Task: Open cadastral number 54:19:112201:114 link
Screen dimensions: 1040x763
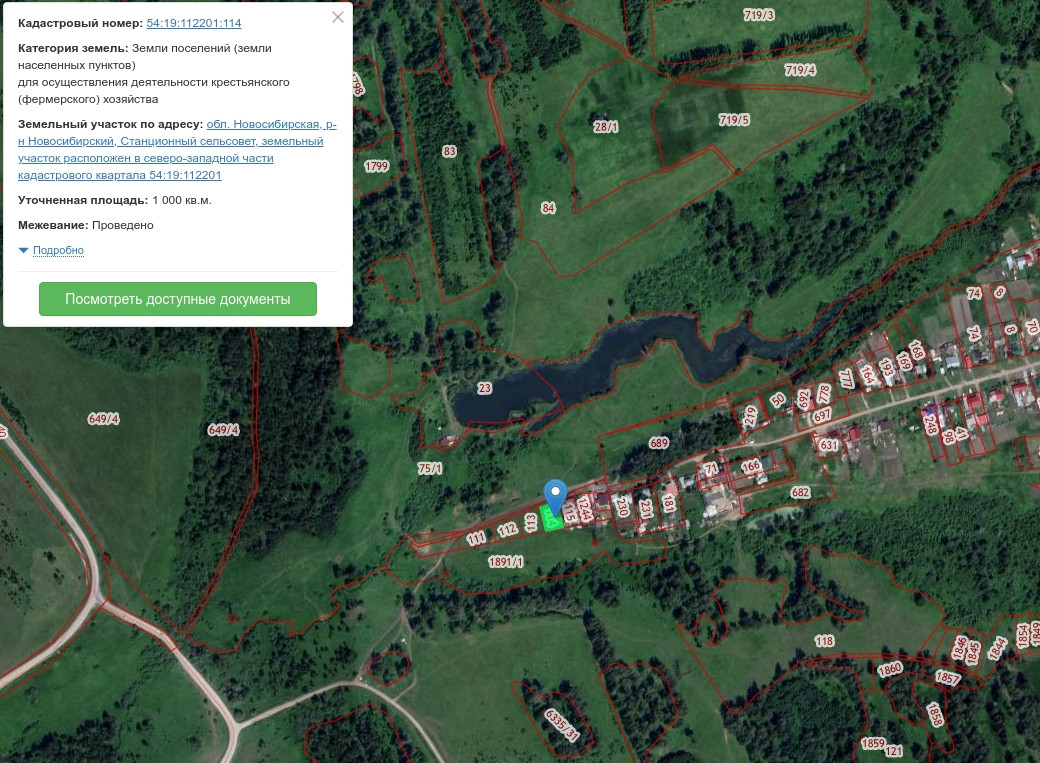Action: point(194,23)
